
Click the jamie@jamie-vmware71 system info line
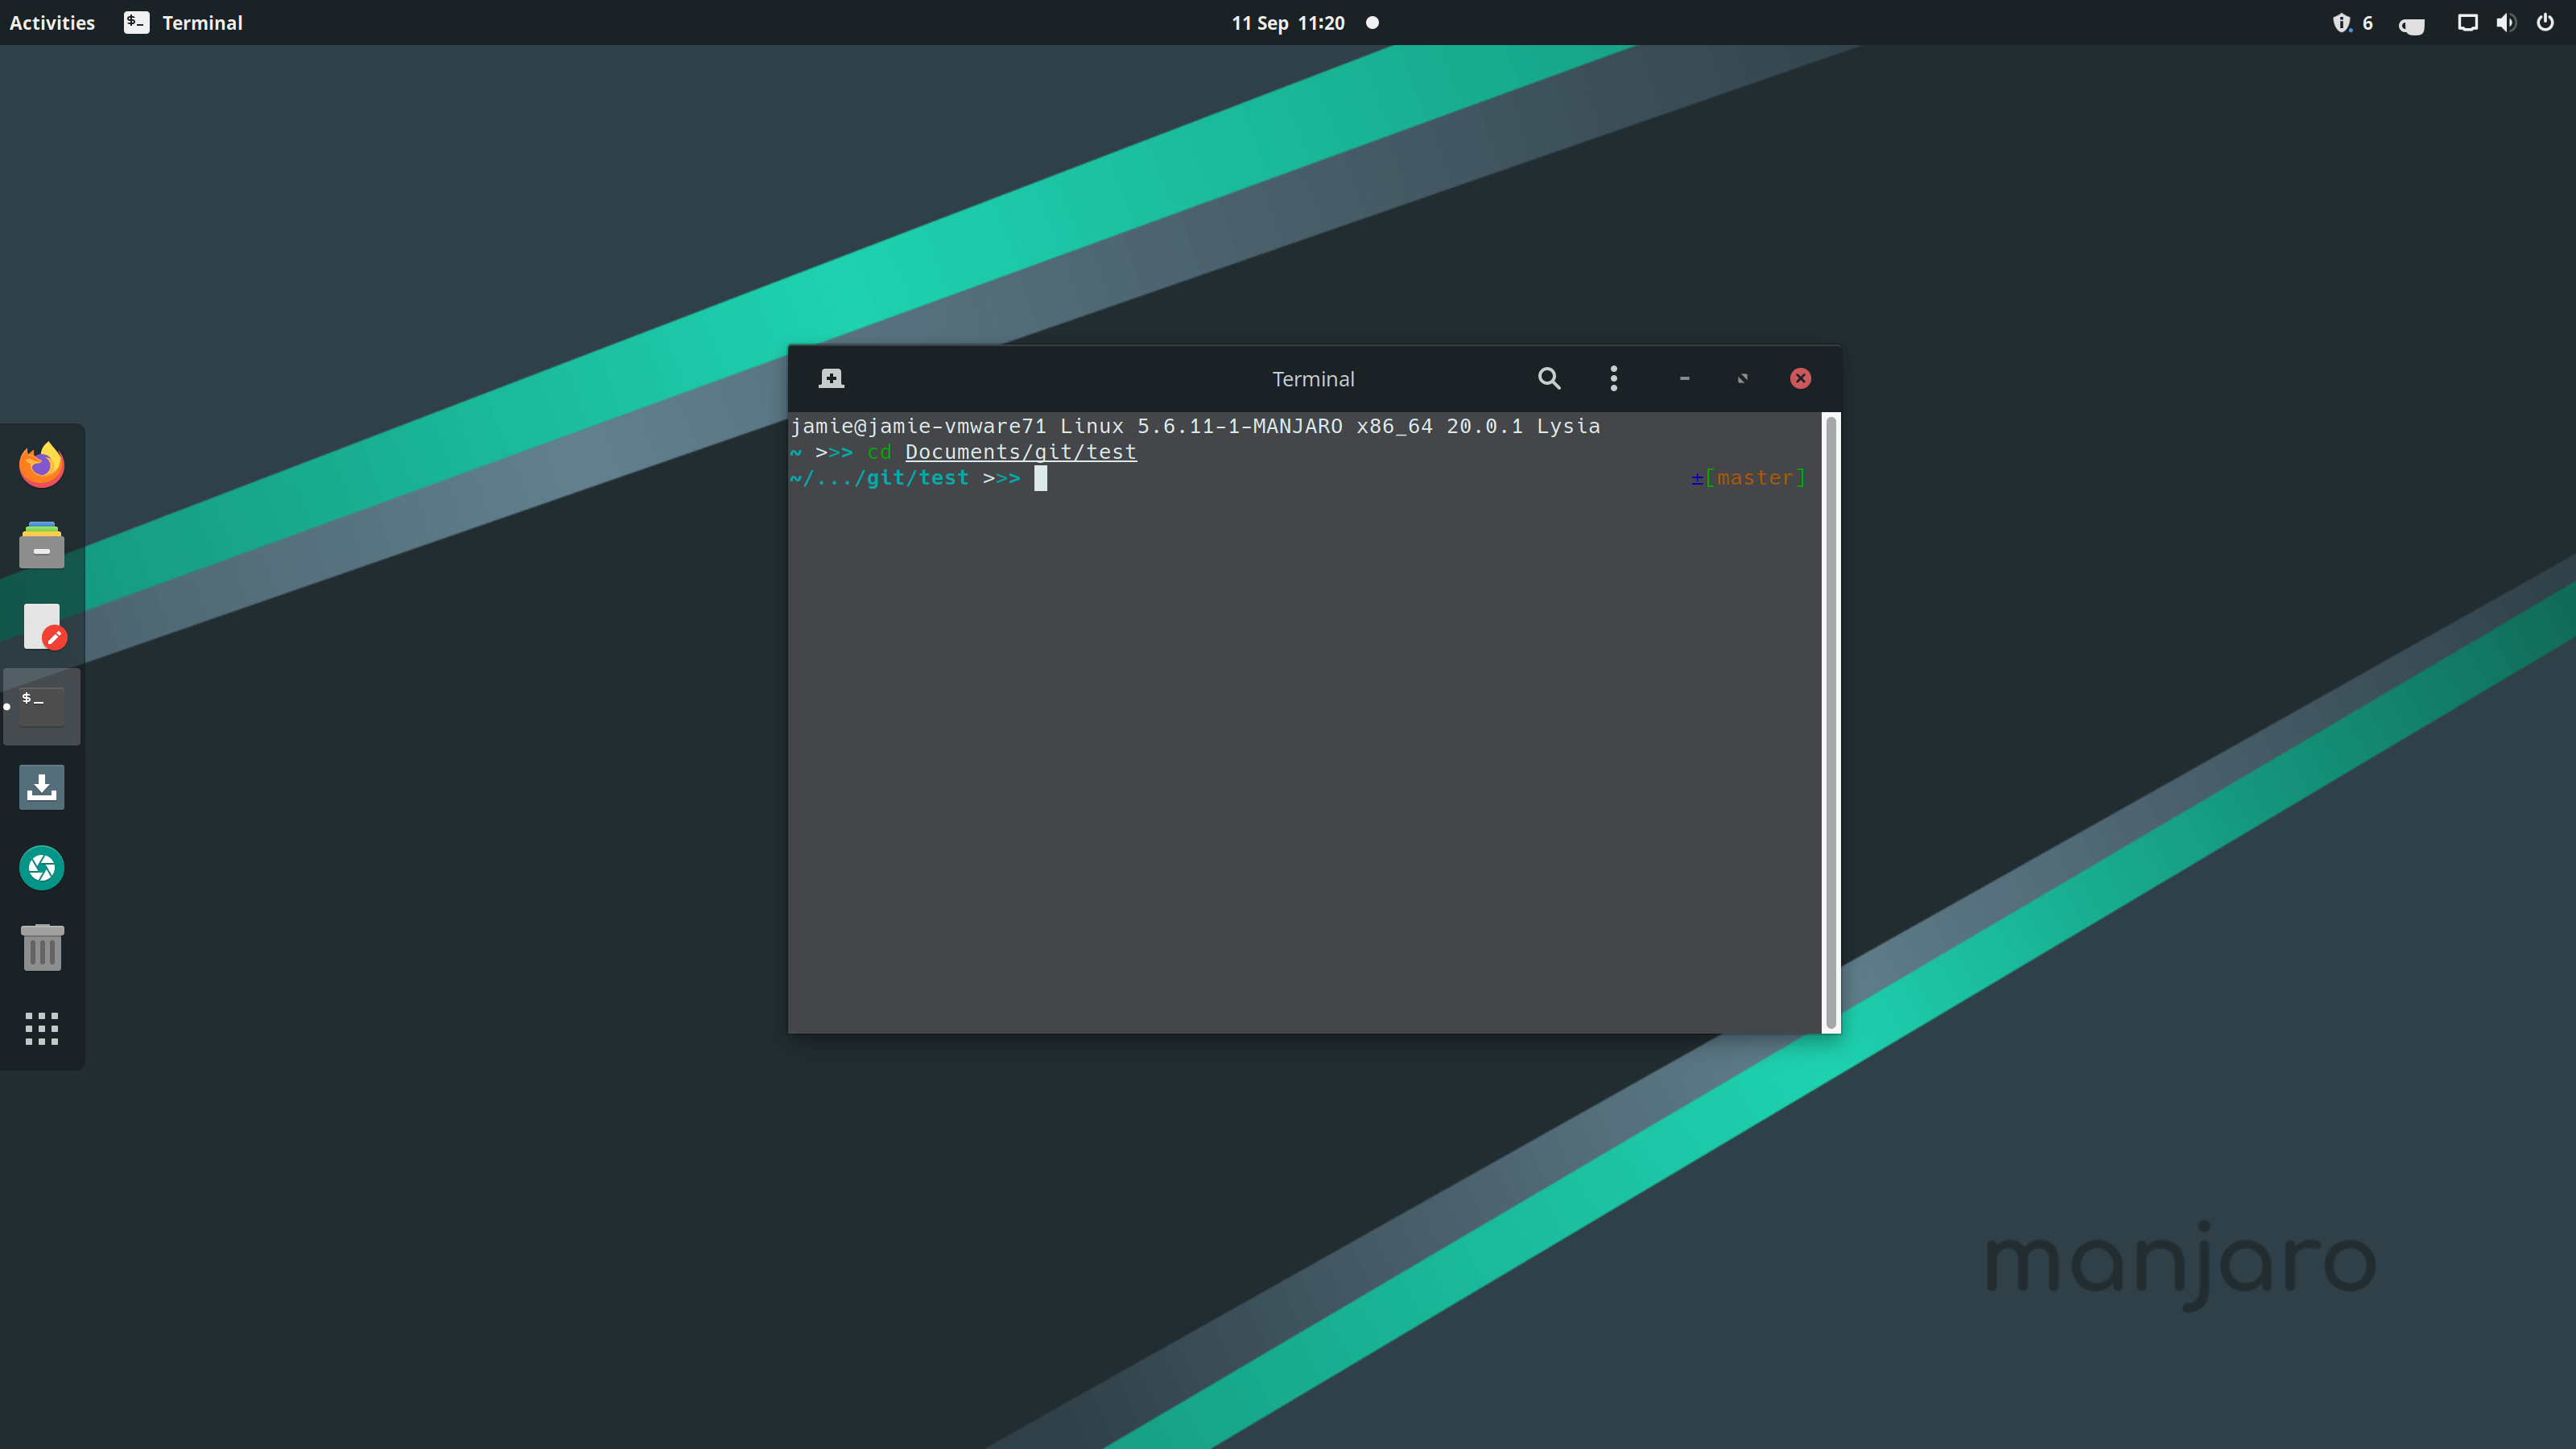coord(1195,426)
